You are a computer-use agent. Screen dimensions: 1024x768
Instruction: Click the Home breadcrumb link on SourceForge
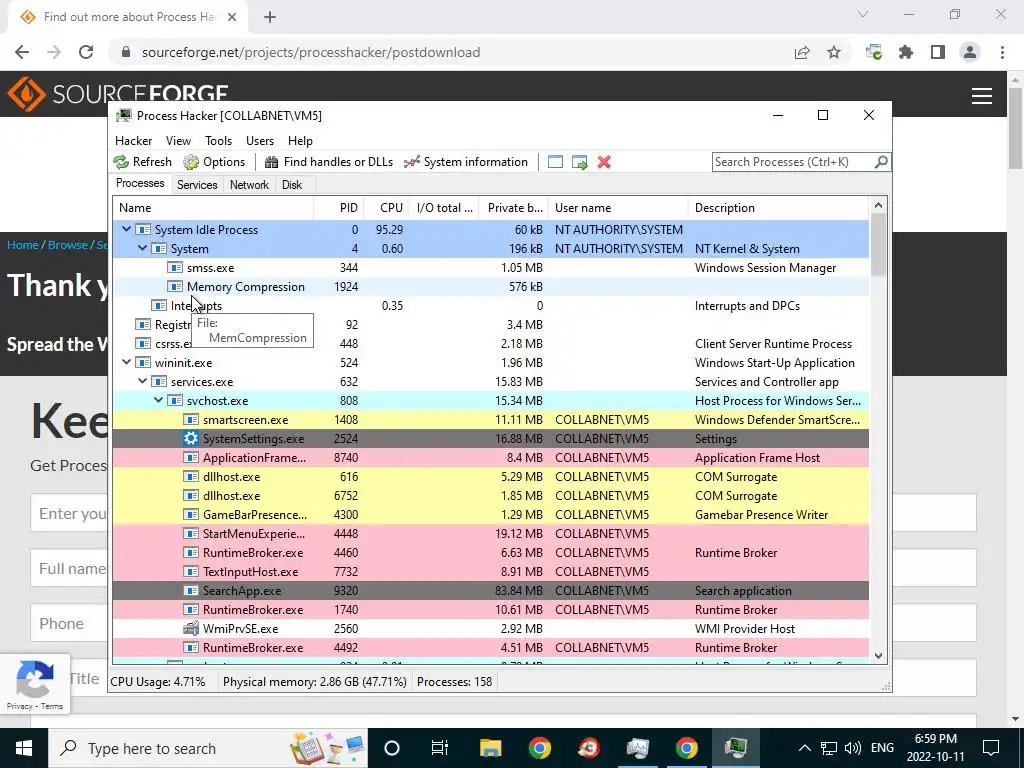pyautogui.click(x=23, y=245)
